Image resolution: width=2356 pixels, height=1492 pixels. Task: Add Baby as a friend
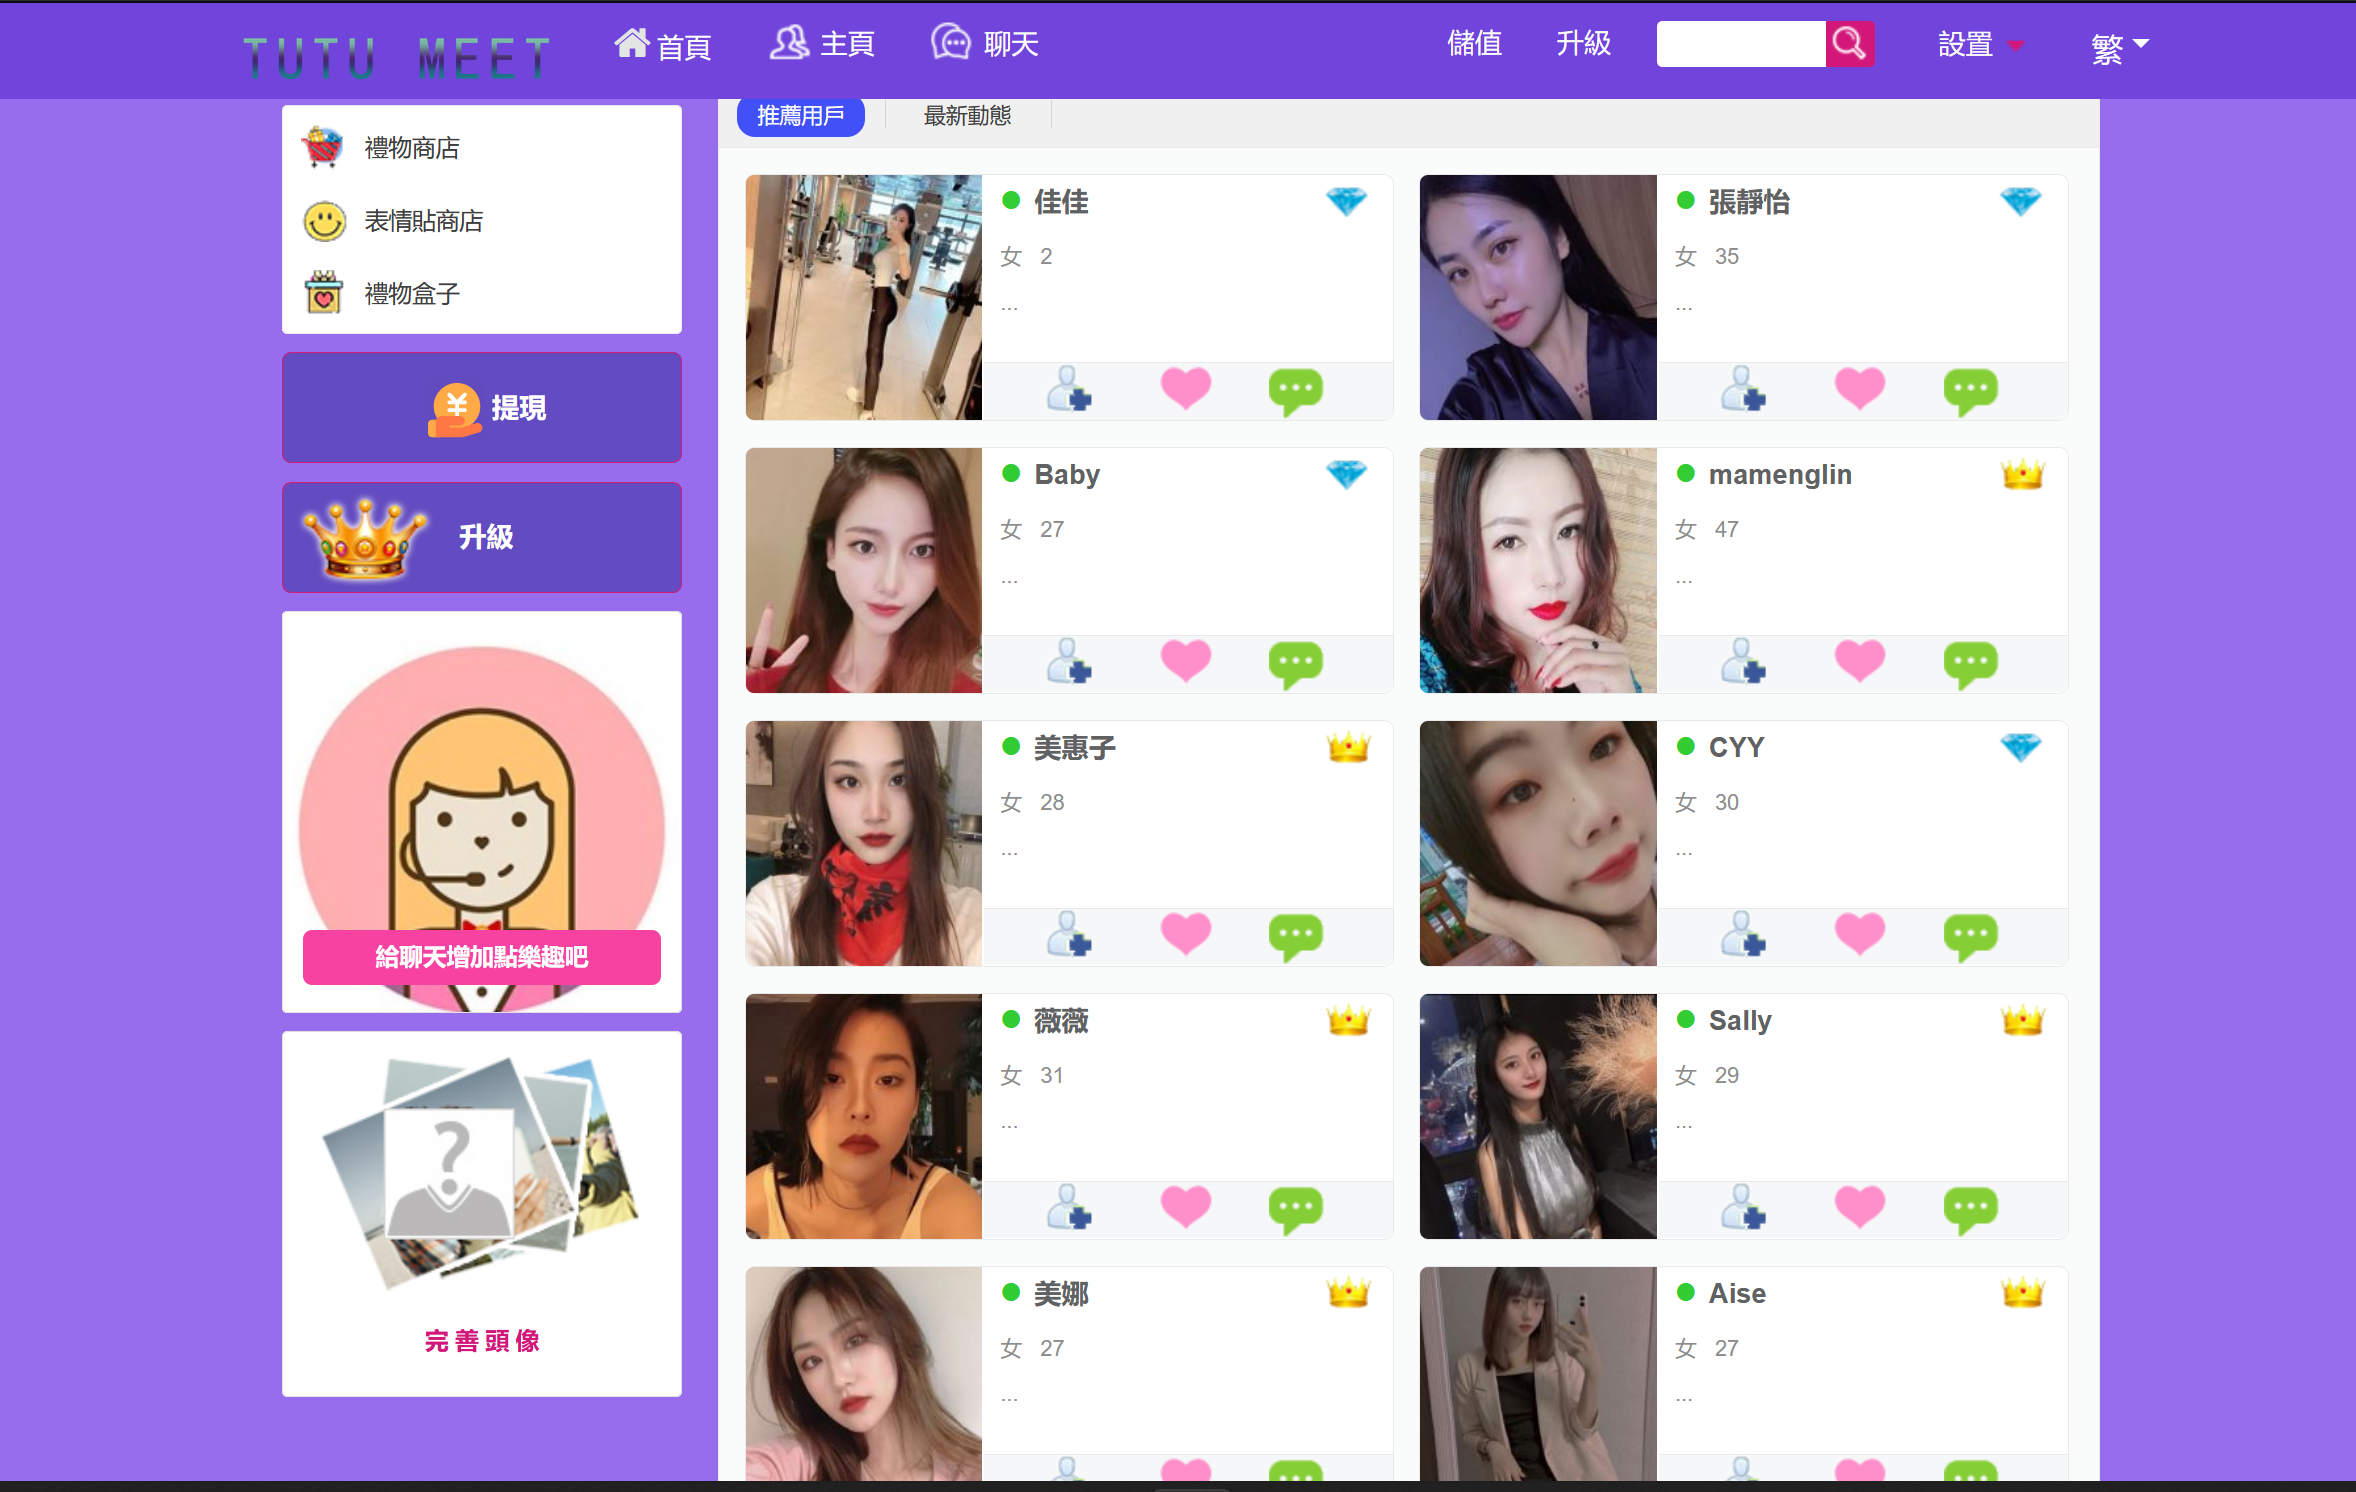point(1068,662)
